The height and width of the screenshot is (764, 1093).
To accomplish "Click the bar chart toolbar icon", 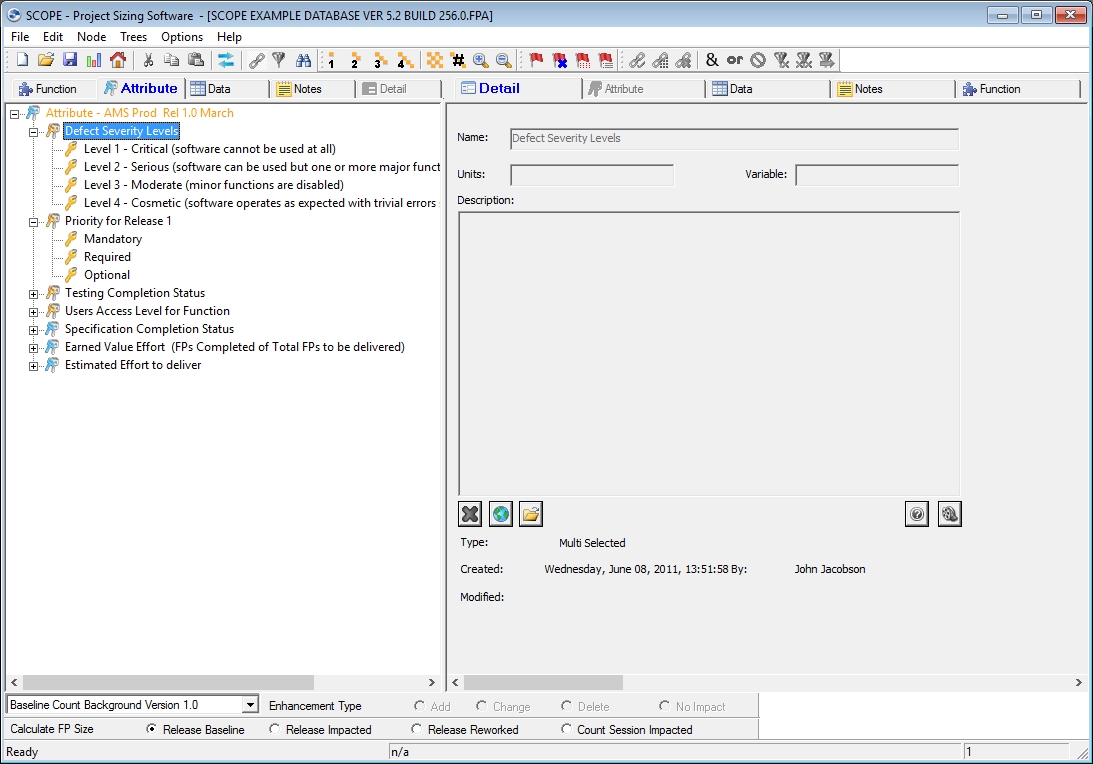I will coord(93,60).
